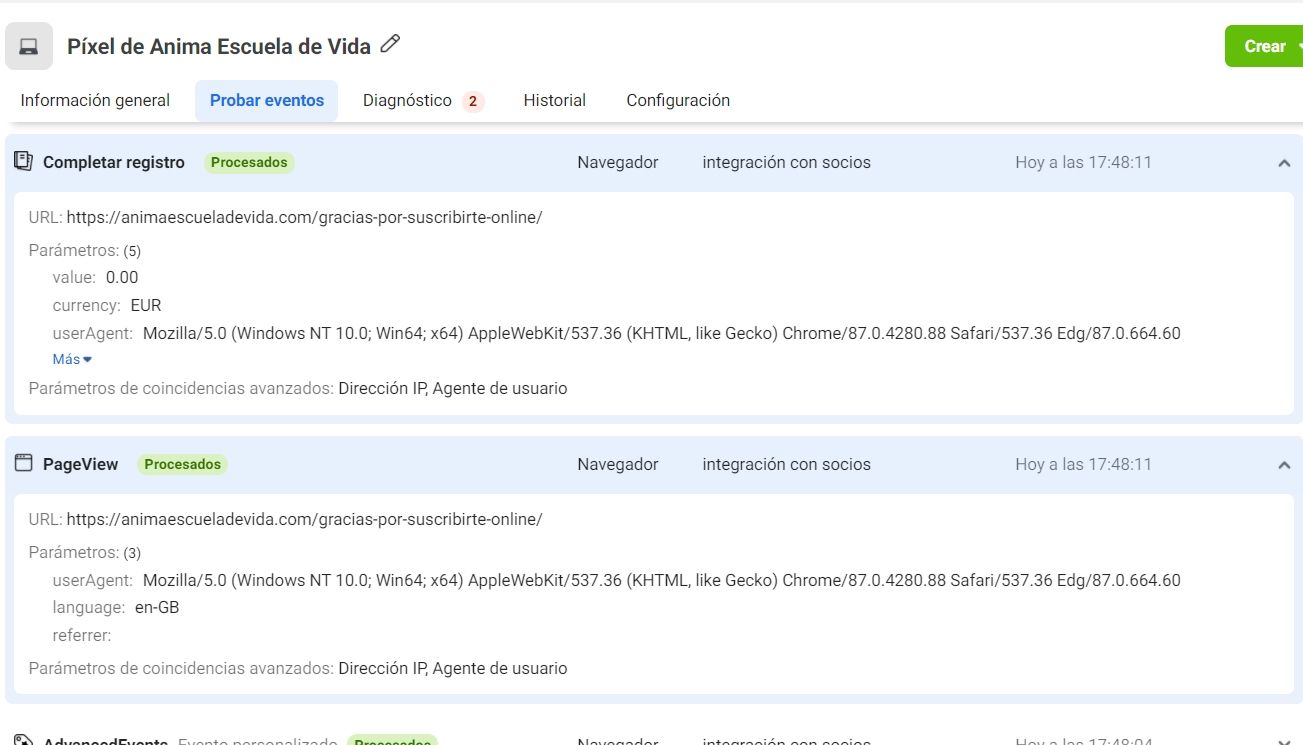Open the Diagnóstico tab
This screenshot has width=1303, height=745.
tap(423, 100)
